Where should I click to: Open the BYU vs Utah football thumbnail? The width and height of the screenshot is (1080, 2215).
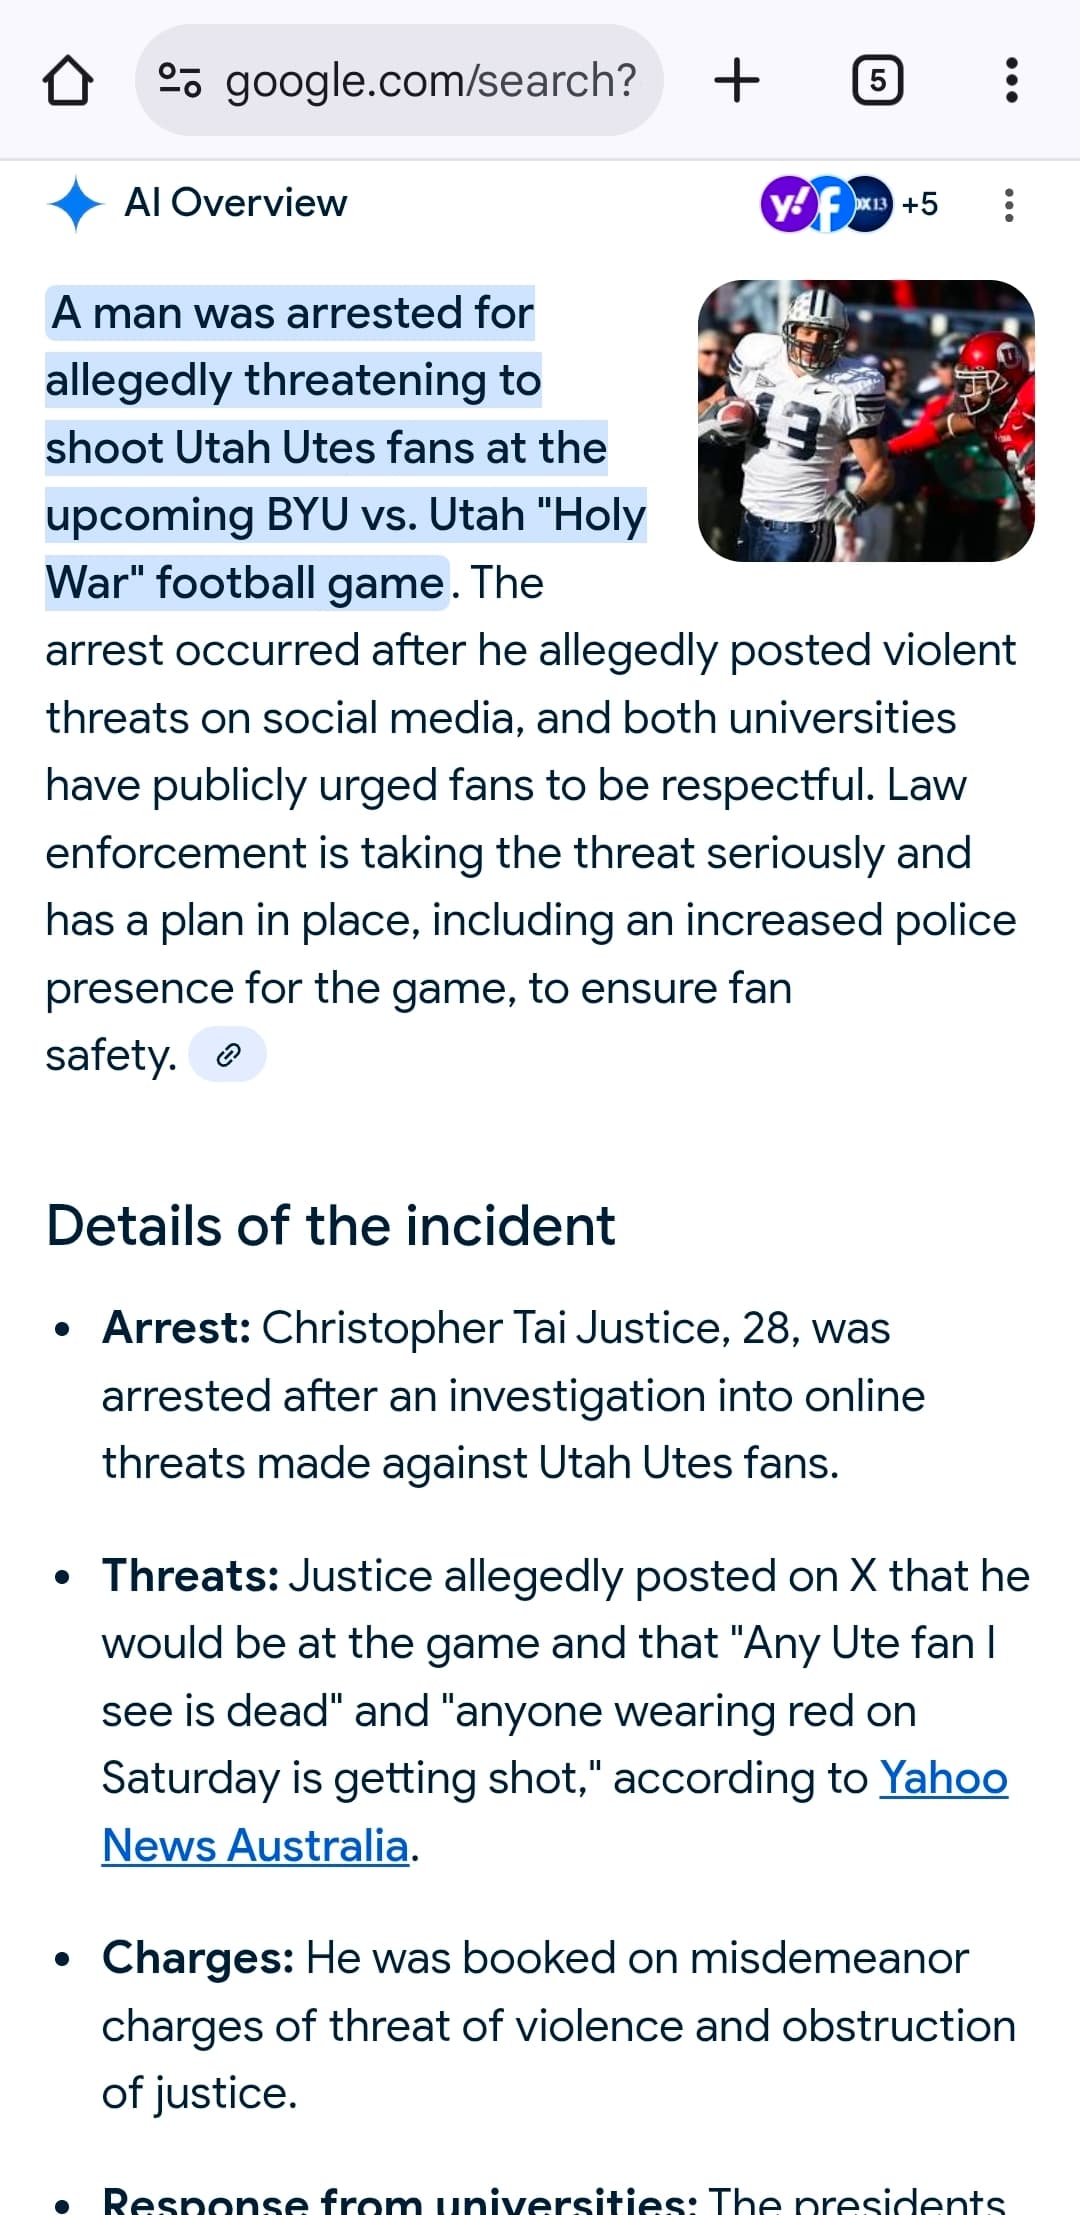click(x=866, y=421)
